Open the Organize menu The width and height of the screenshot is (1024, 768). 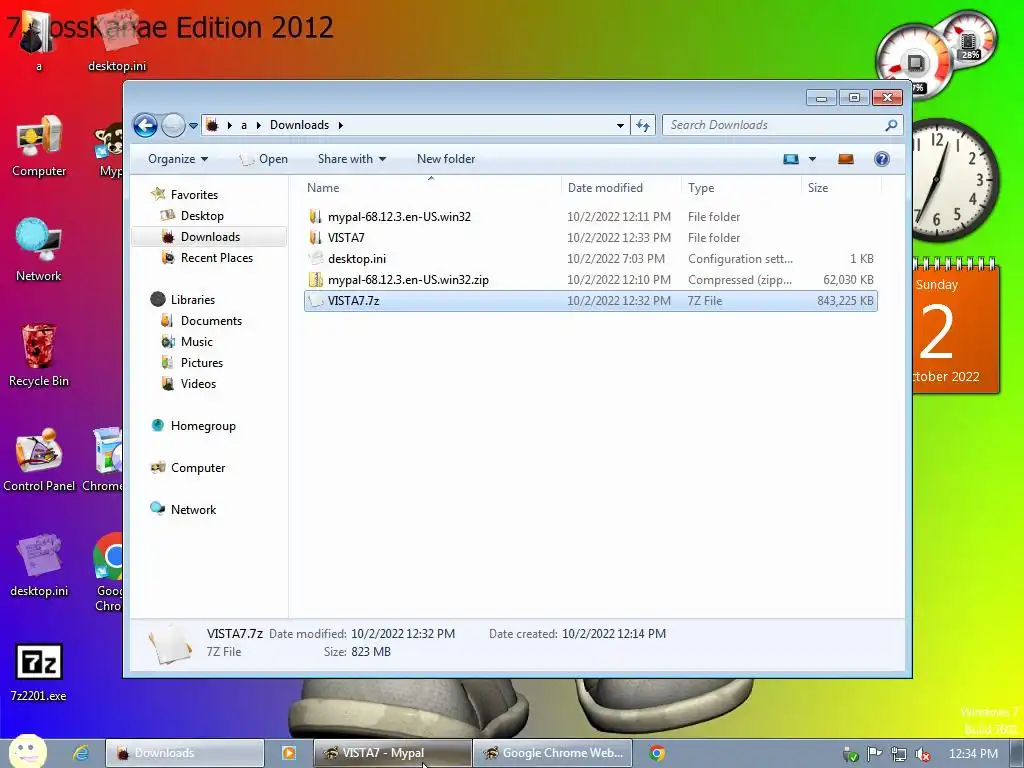click(x=178, y=159)
